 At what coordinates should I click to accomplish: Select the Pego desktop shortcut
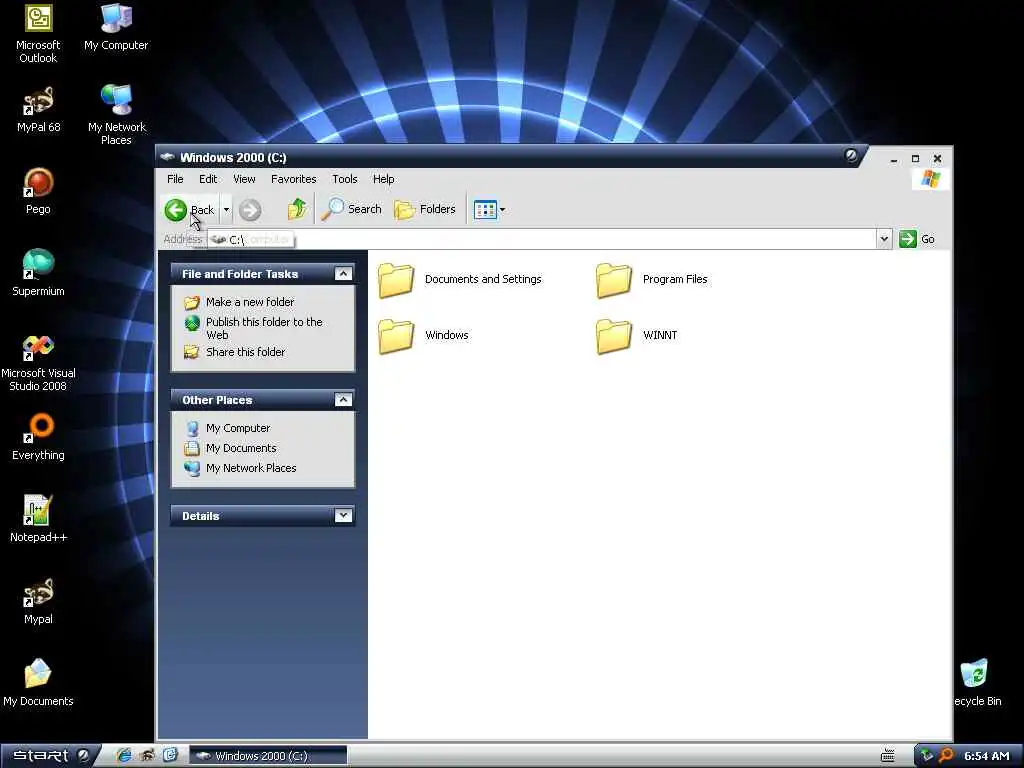(38, 192)
